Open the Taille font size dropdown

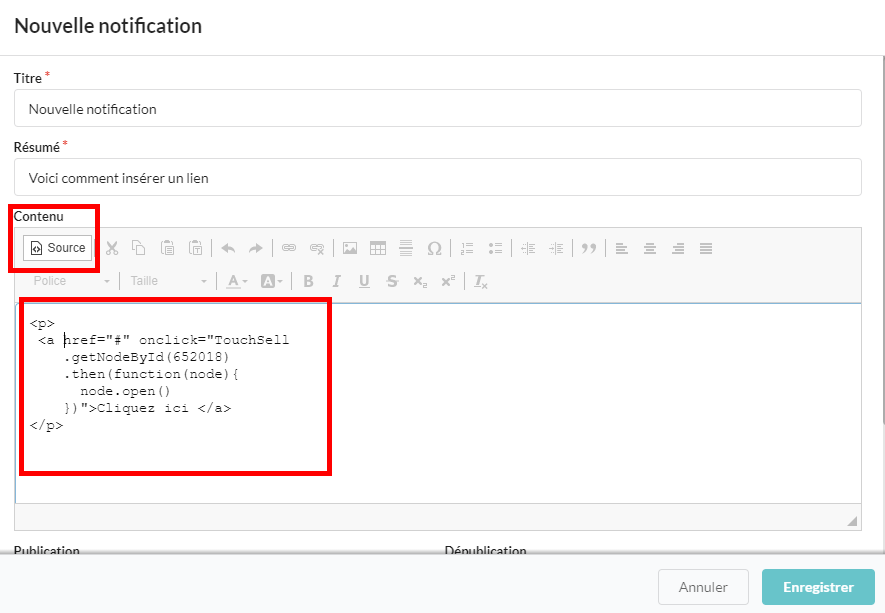pos(168,281)
